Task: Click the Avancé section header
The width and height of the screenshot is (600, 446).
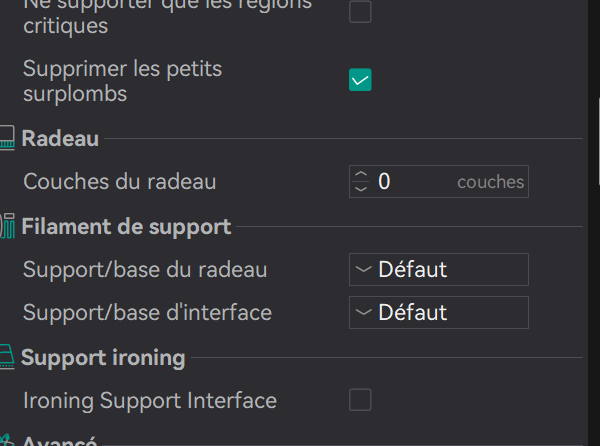Action: [60, 441]
